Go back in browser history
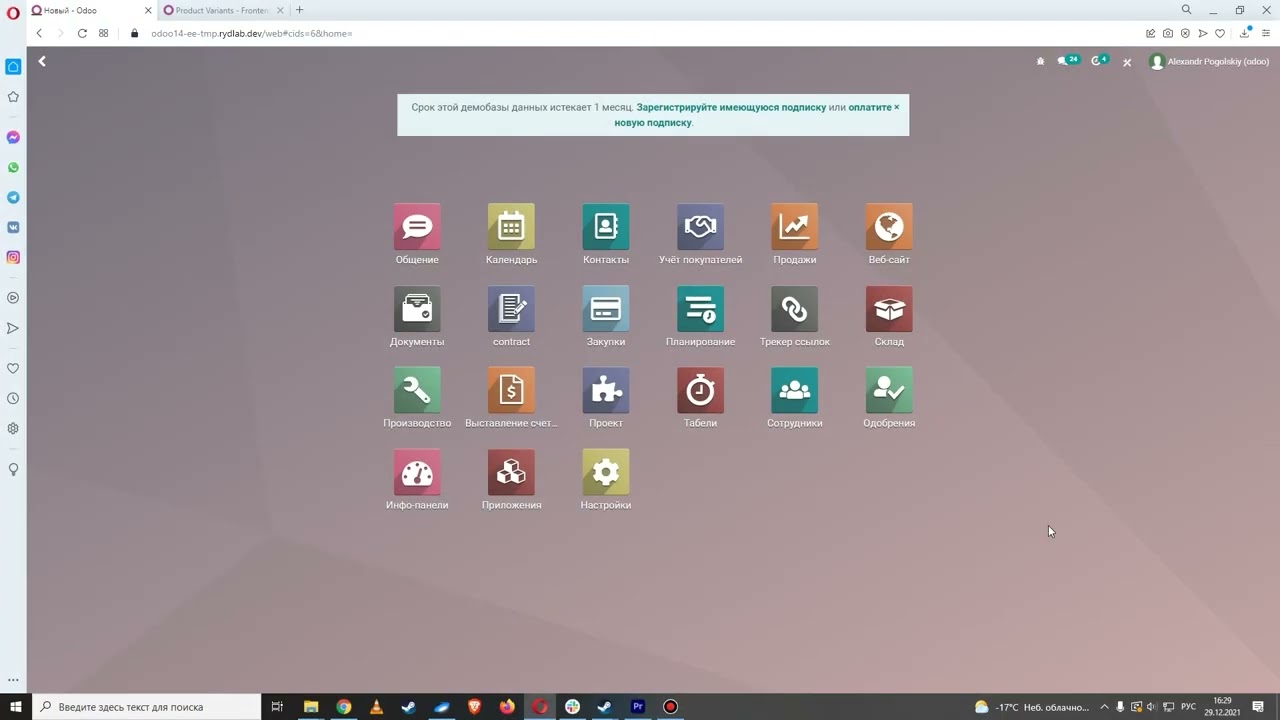The height and width of the screenshot is (720, 1280). (39, 33)
